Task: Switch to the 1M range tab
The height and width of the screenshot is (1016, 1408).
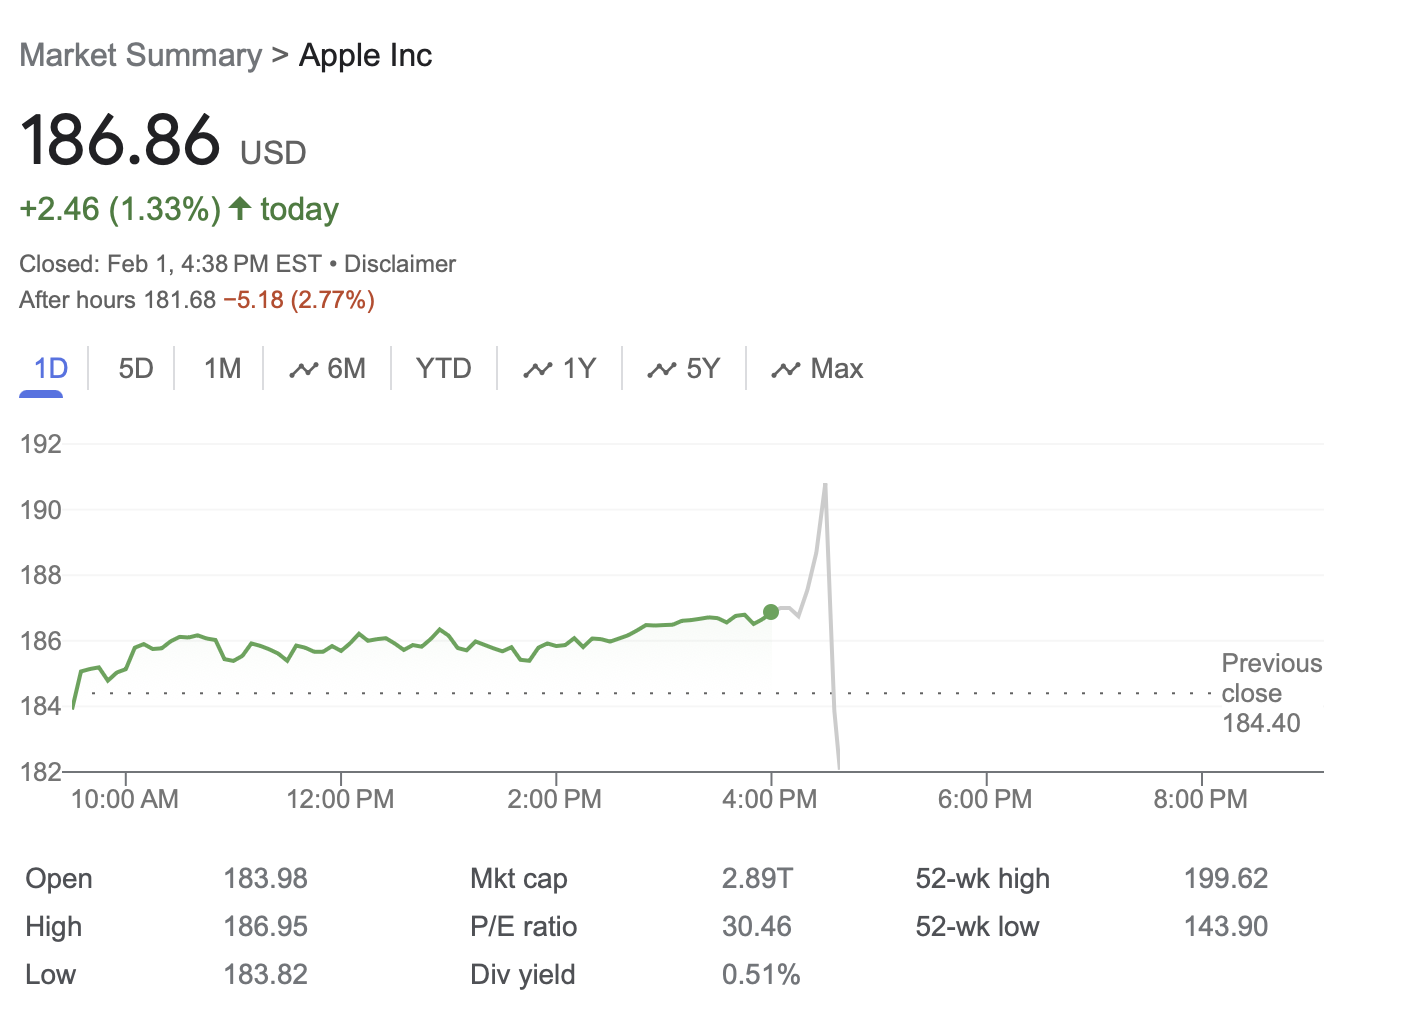Action: coord(223,369)
